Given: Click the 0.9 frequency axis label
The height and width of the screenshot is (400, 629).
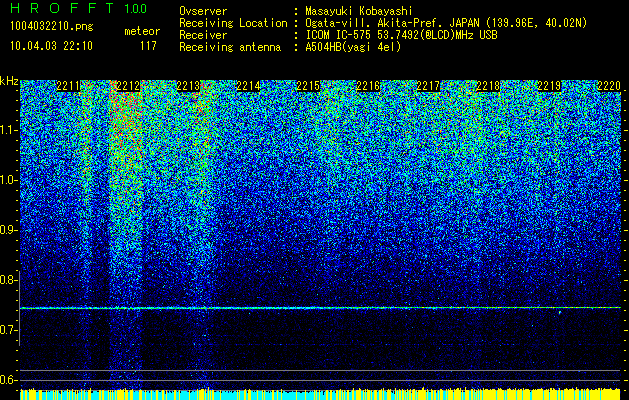Looking at the screenshot, I should click(x=9, y=230).
